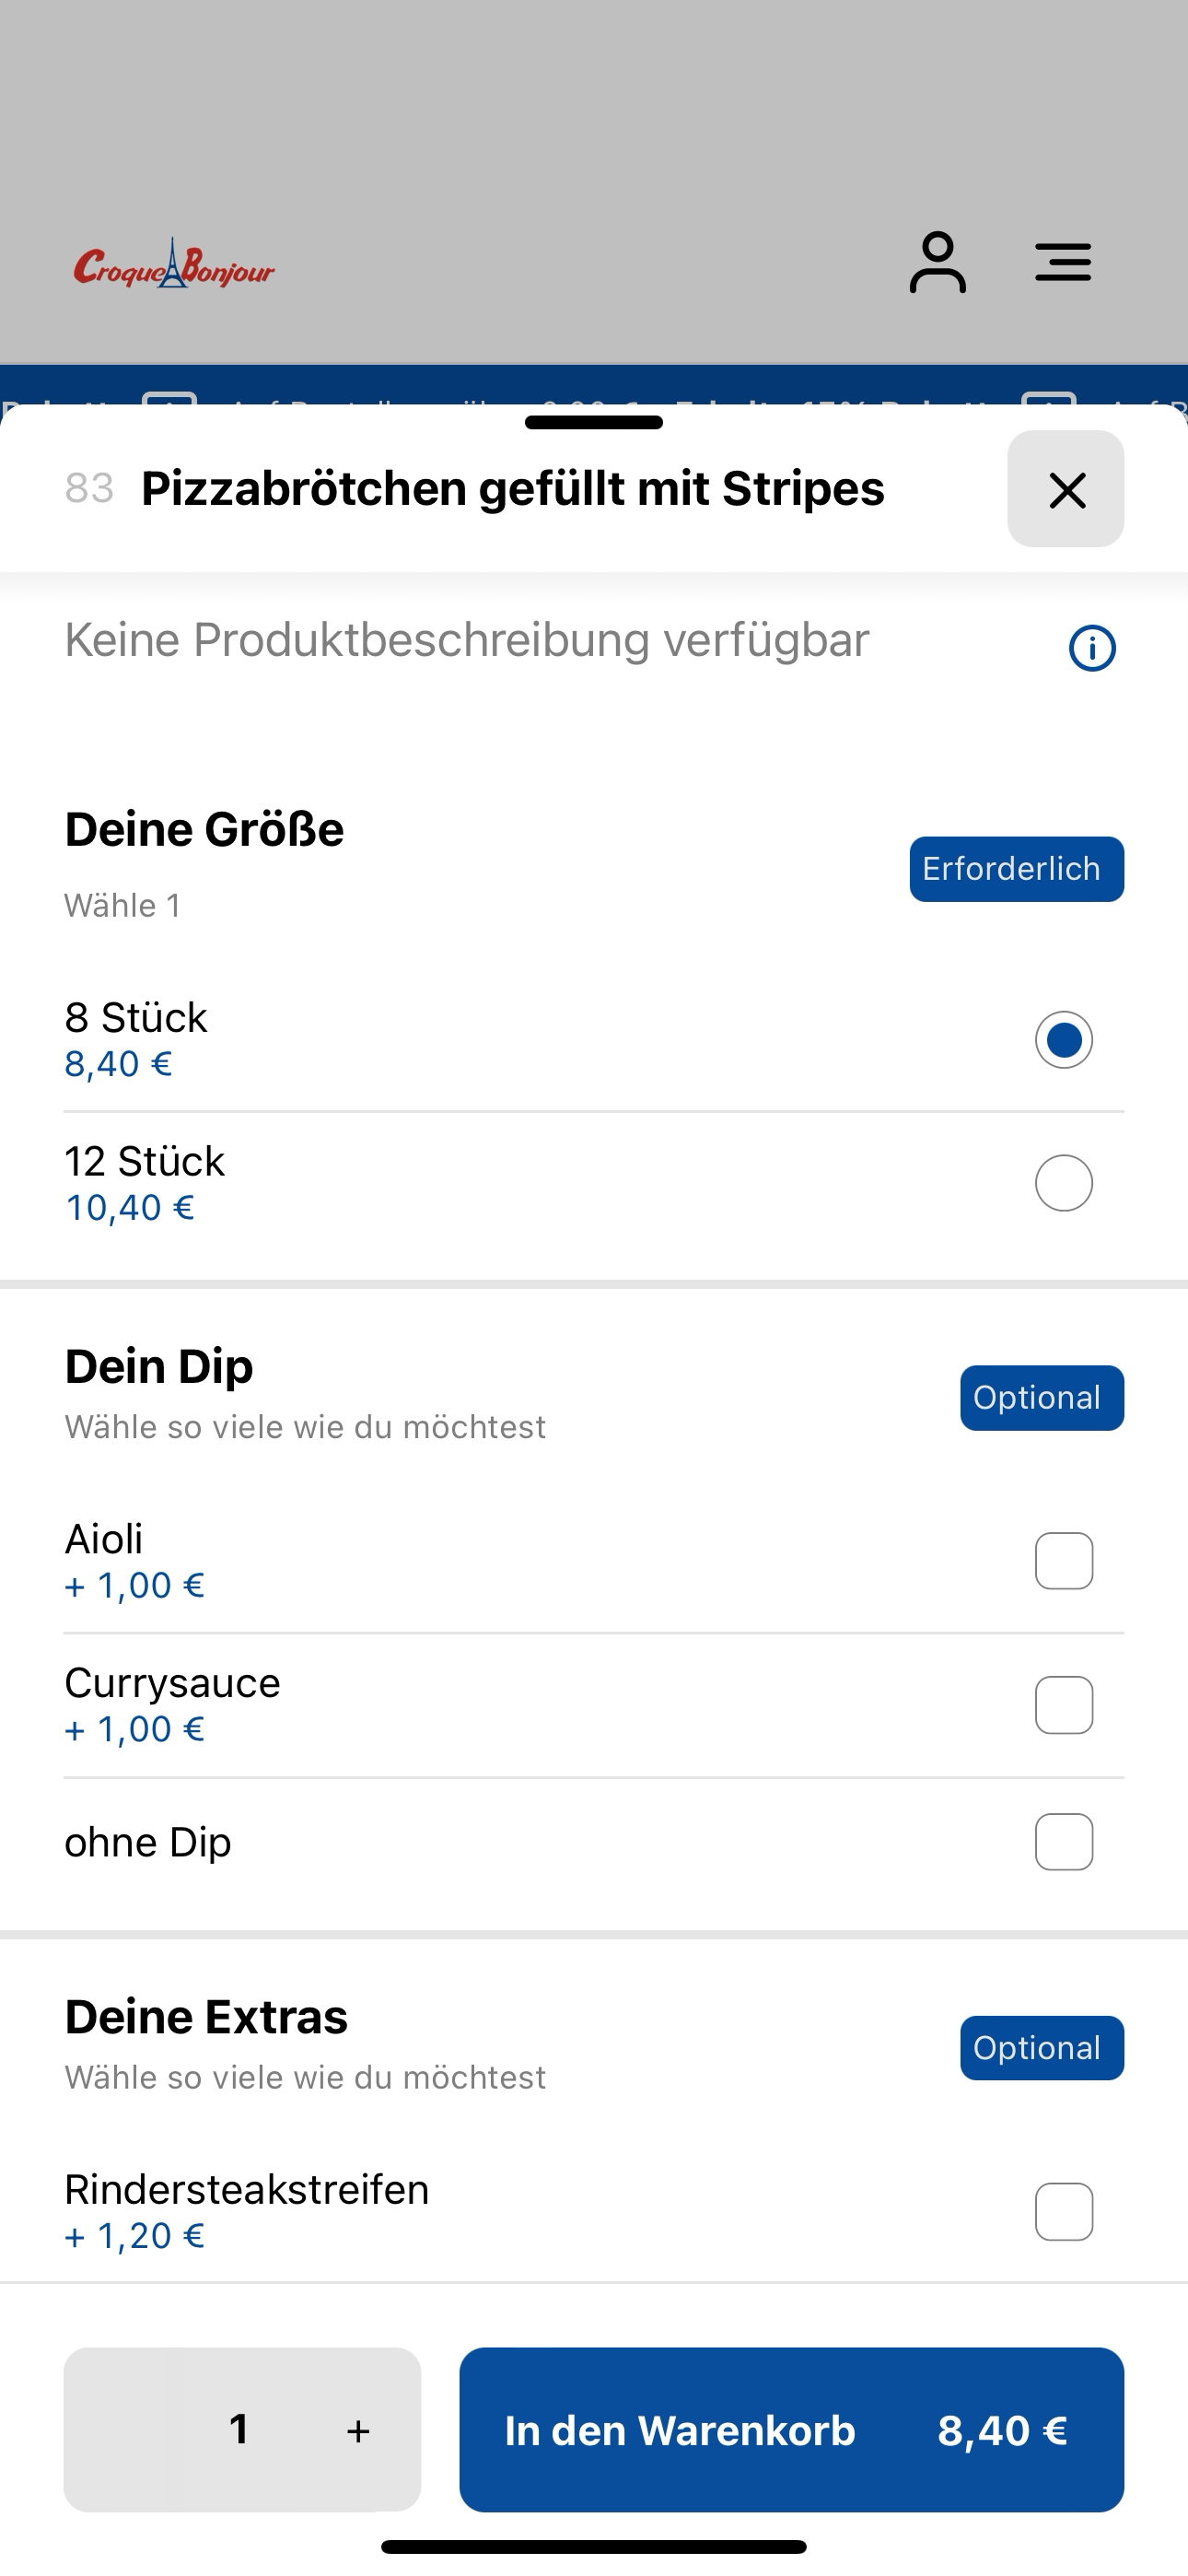Tap the sheet drag handle at top
Viewport: 1188px width, 2576px height.
point(594,422)
